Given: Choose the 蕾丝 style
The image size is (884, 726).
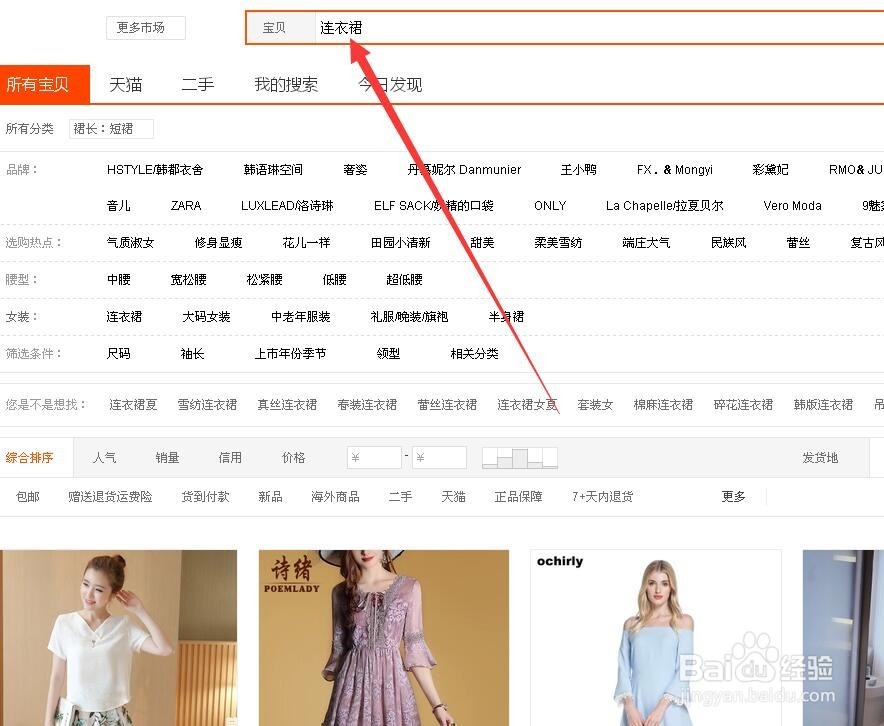Looking at the screenshot, I should (x=798, y=243).
